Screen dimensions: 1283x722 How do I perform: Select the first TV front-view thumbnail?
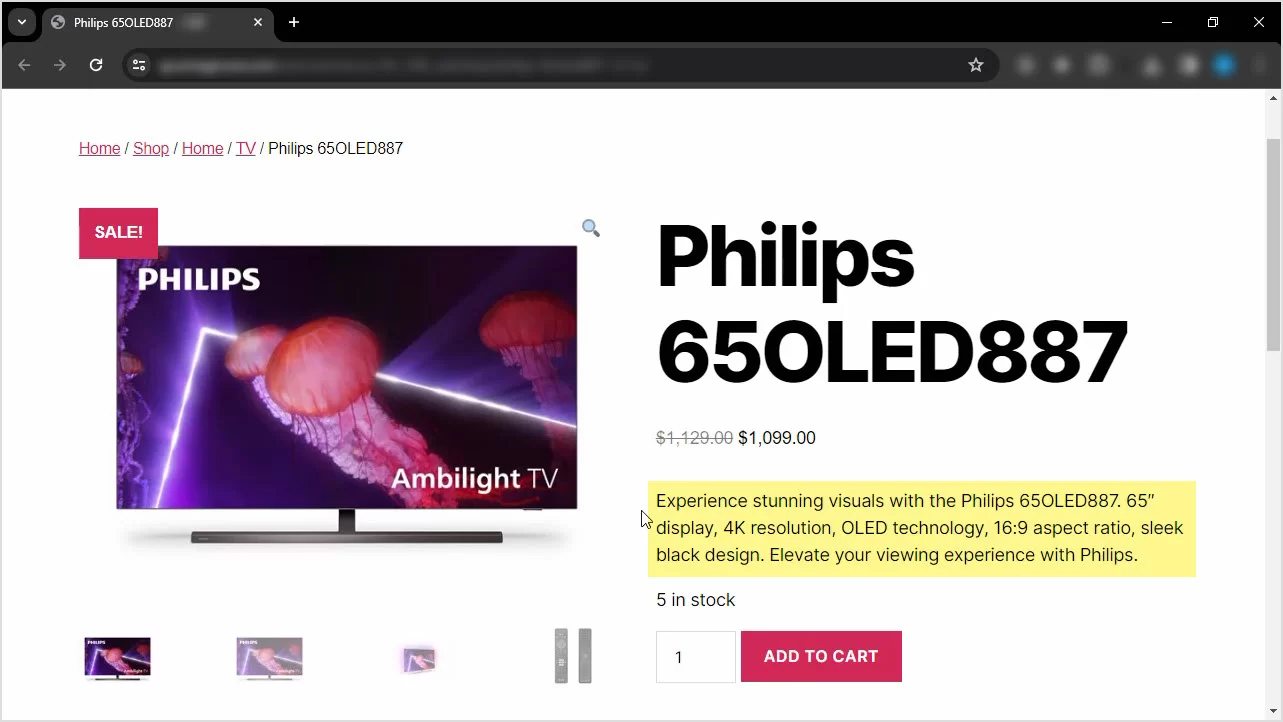pyautogui.click(x=117, y=658)
